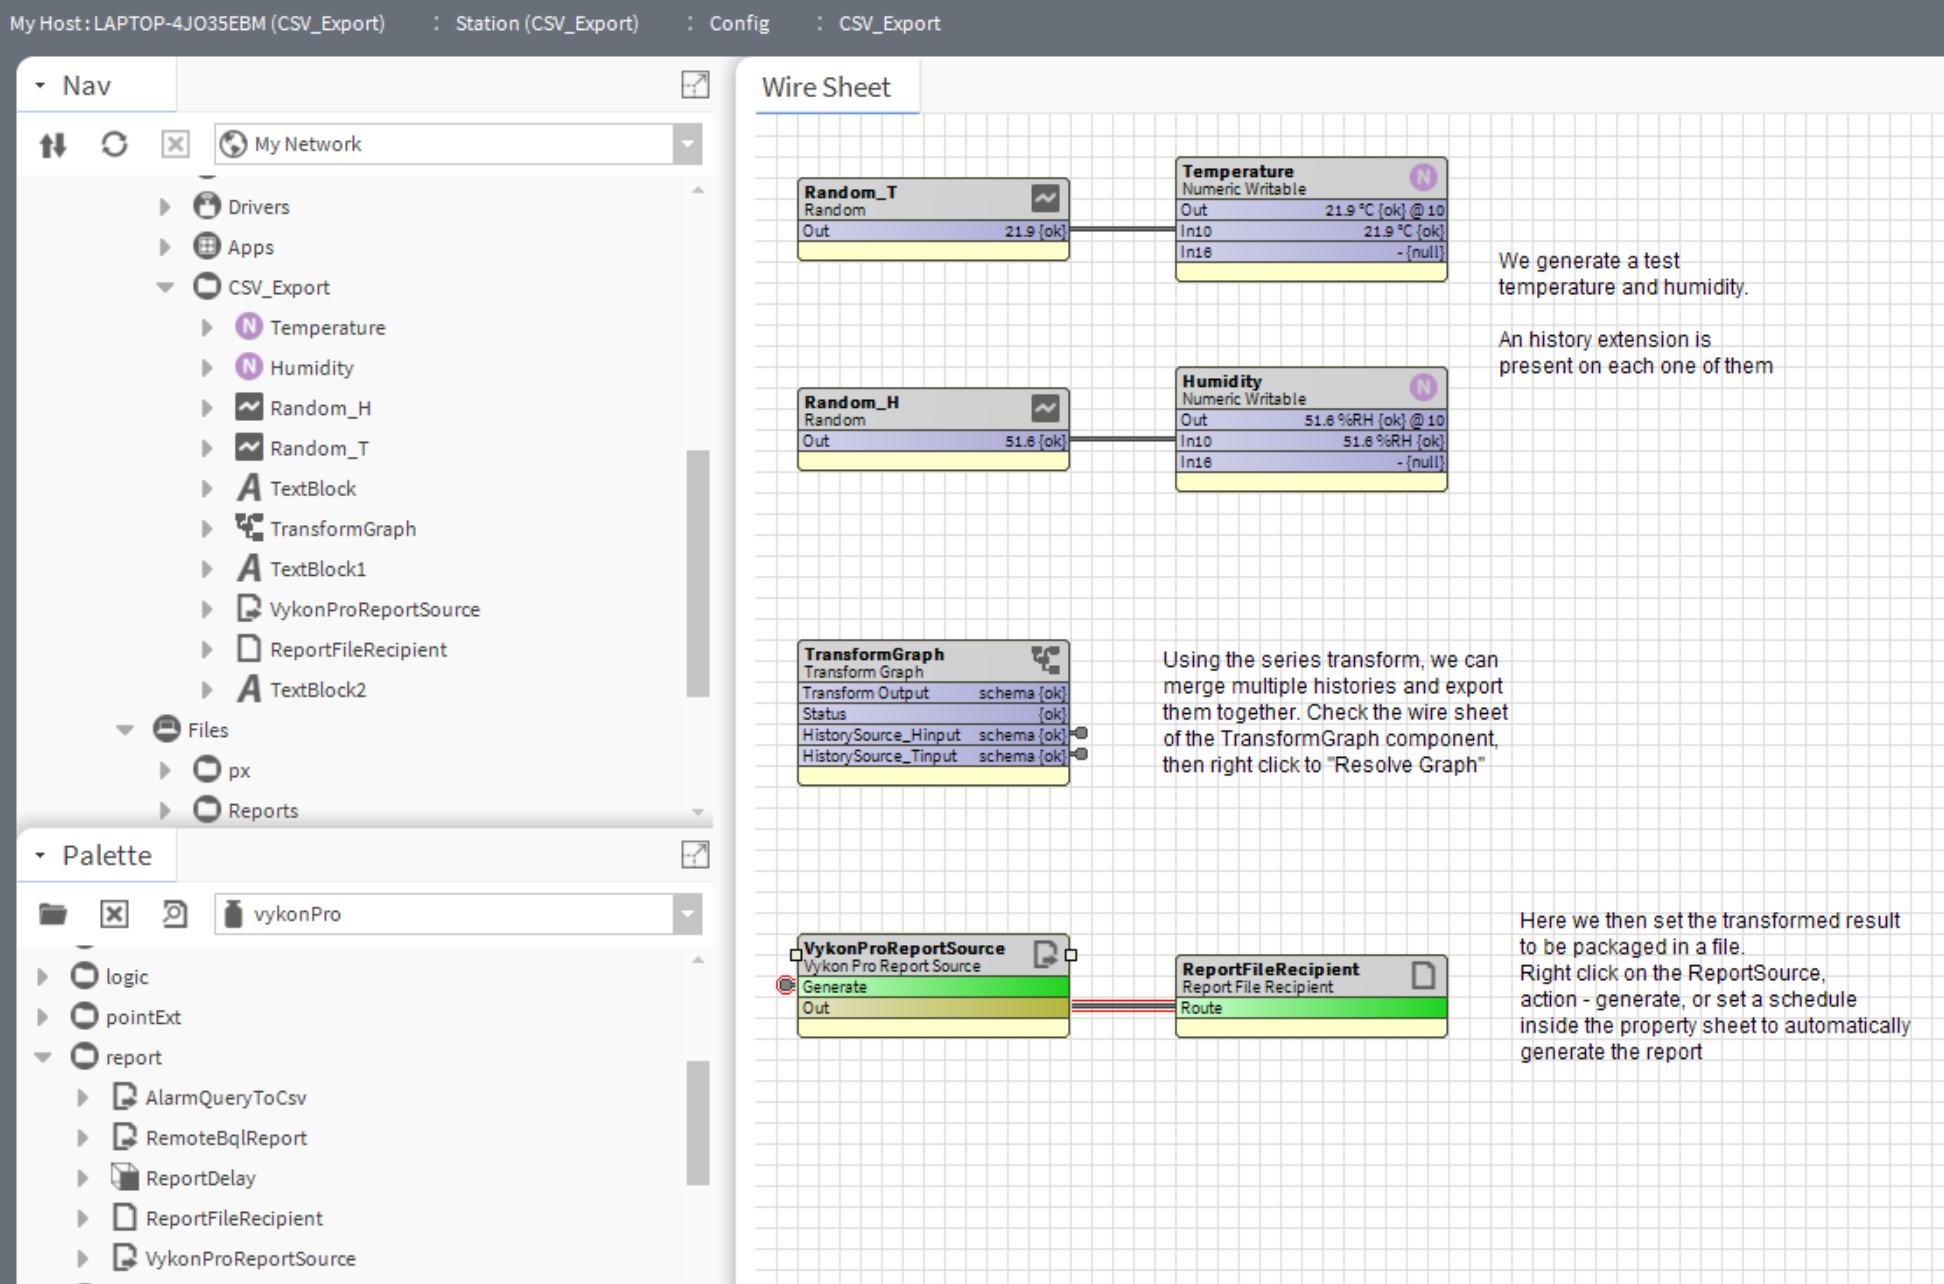This screenshot has height=1284, width=1944.
Task: Select ReportFileRecipient in Nav tree
Action: click(x=358, y=649)
